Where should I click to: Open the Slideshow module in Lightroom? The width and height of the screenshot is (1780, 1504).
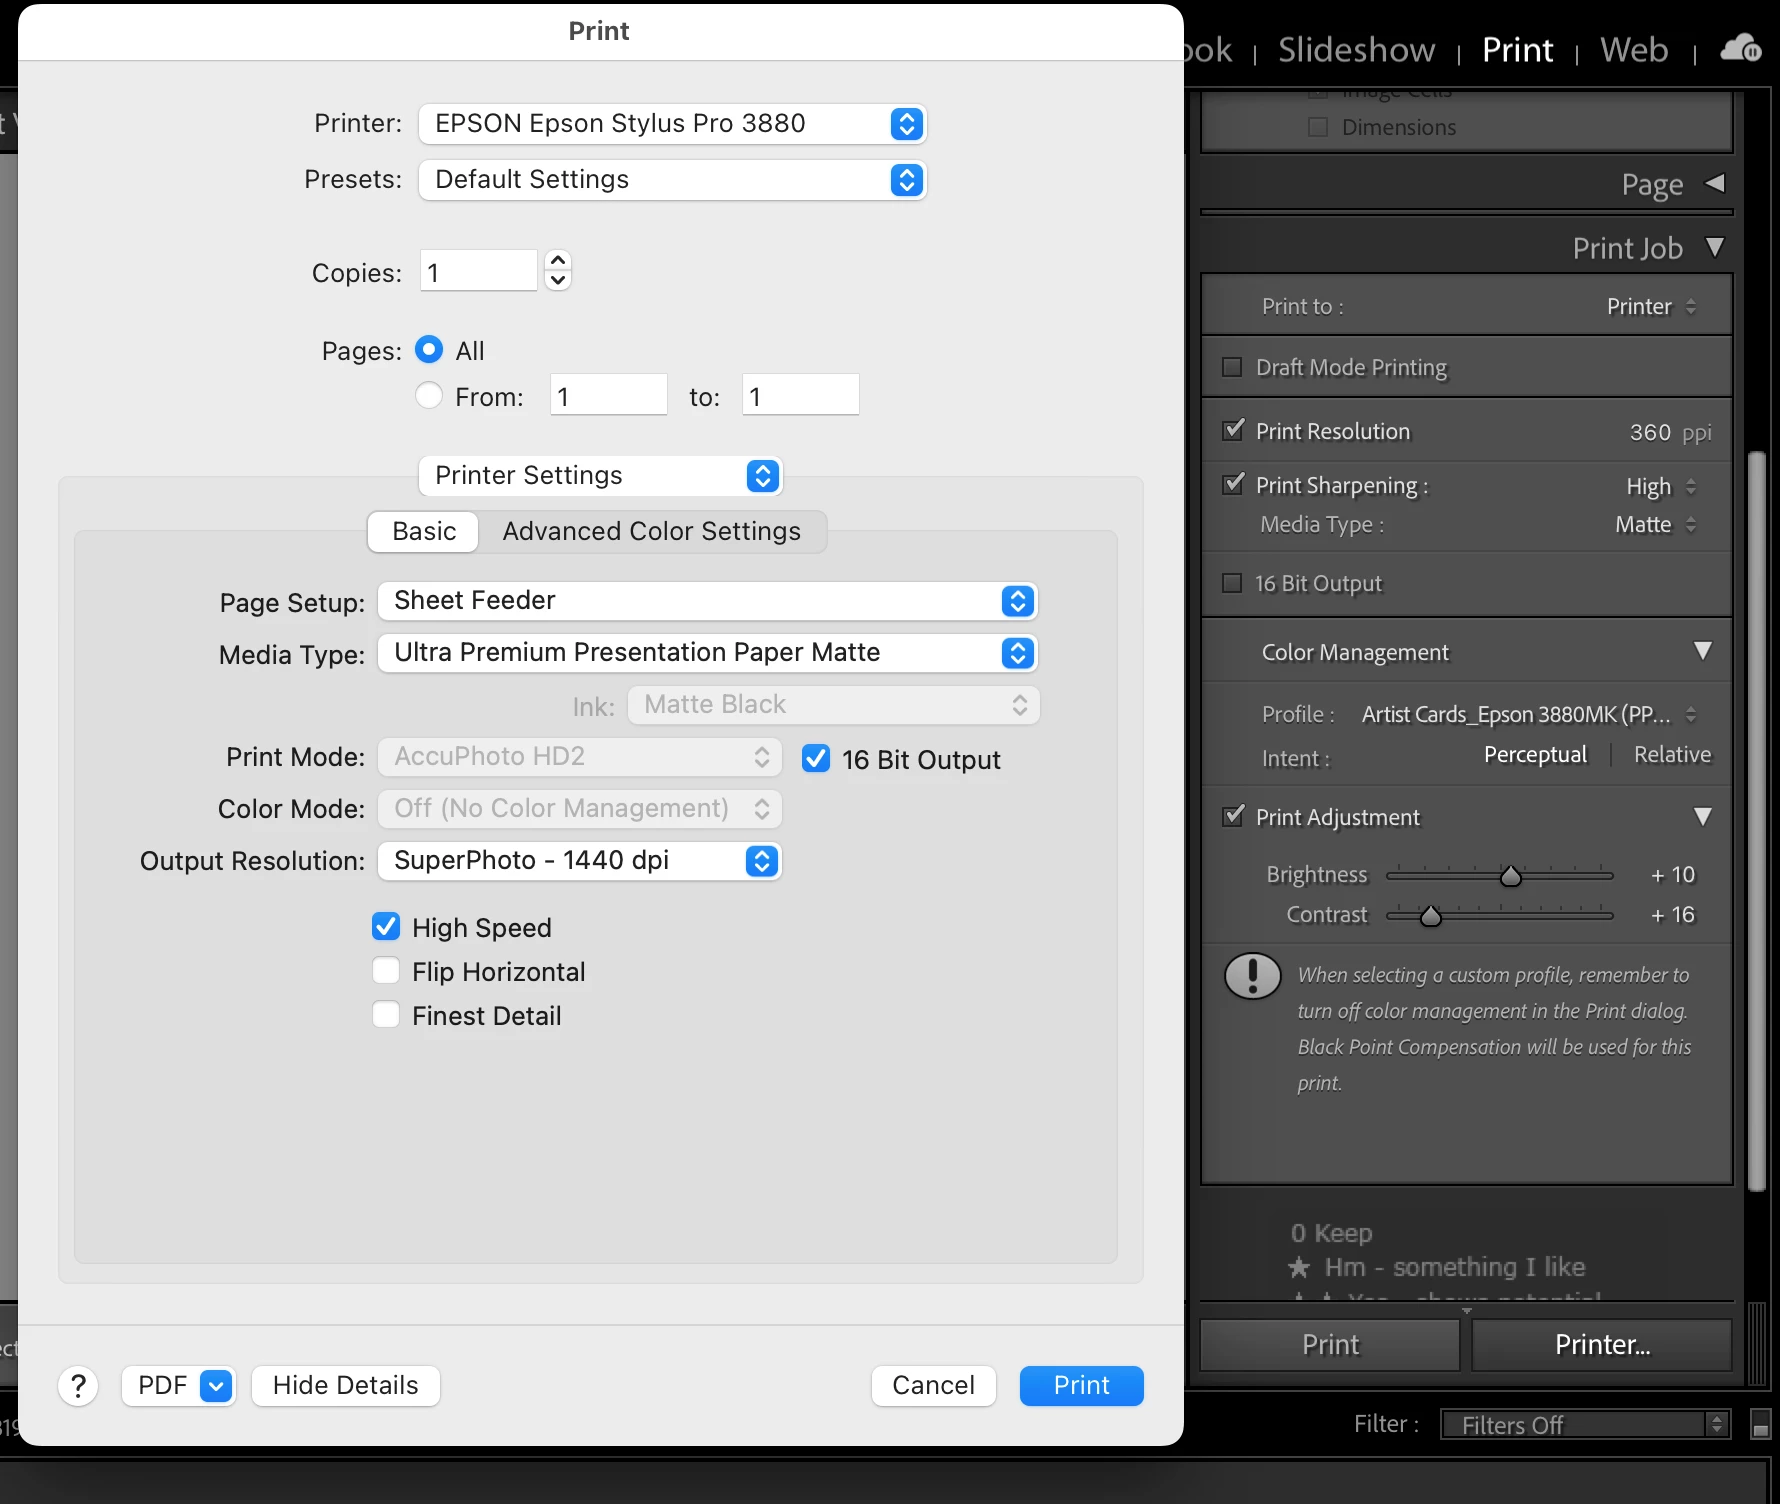tap(1356, 50)
